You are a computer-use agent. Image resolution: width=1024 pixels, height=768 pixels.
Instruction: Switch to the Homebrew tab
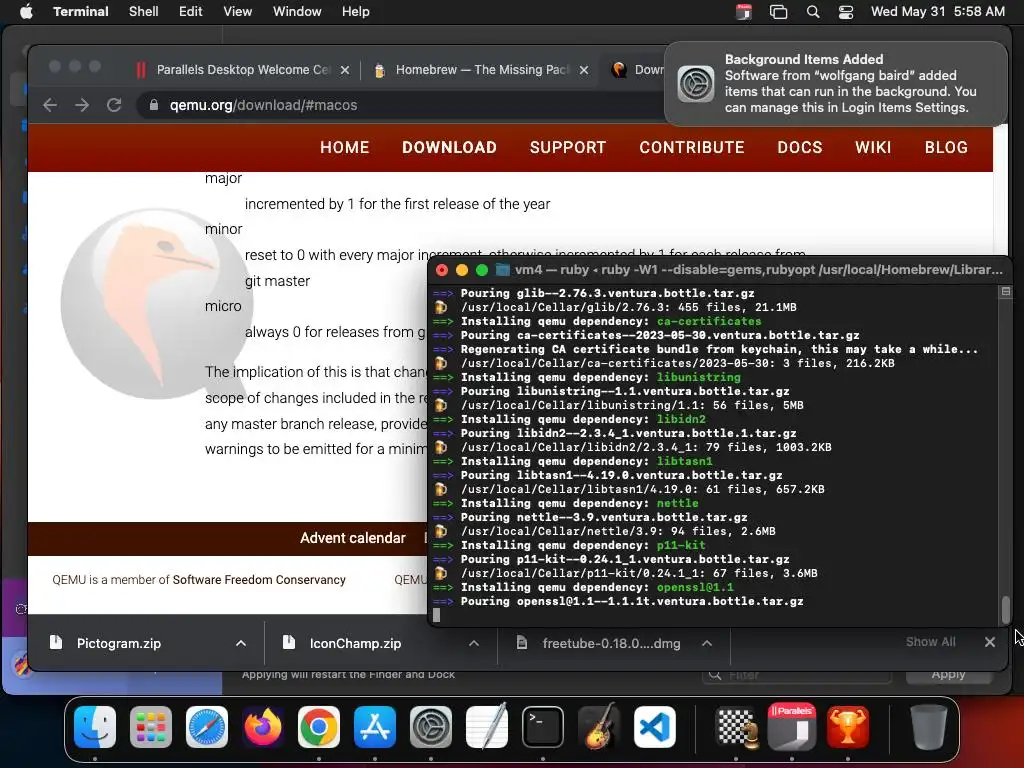(480, 70)
